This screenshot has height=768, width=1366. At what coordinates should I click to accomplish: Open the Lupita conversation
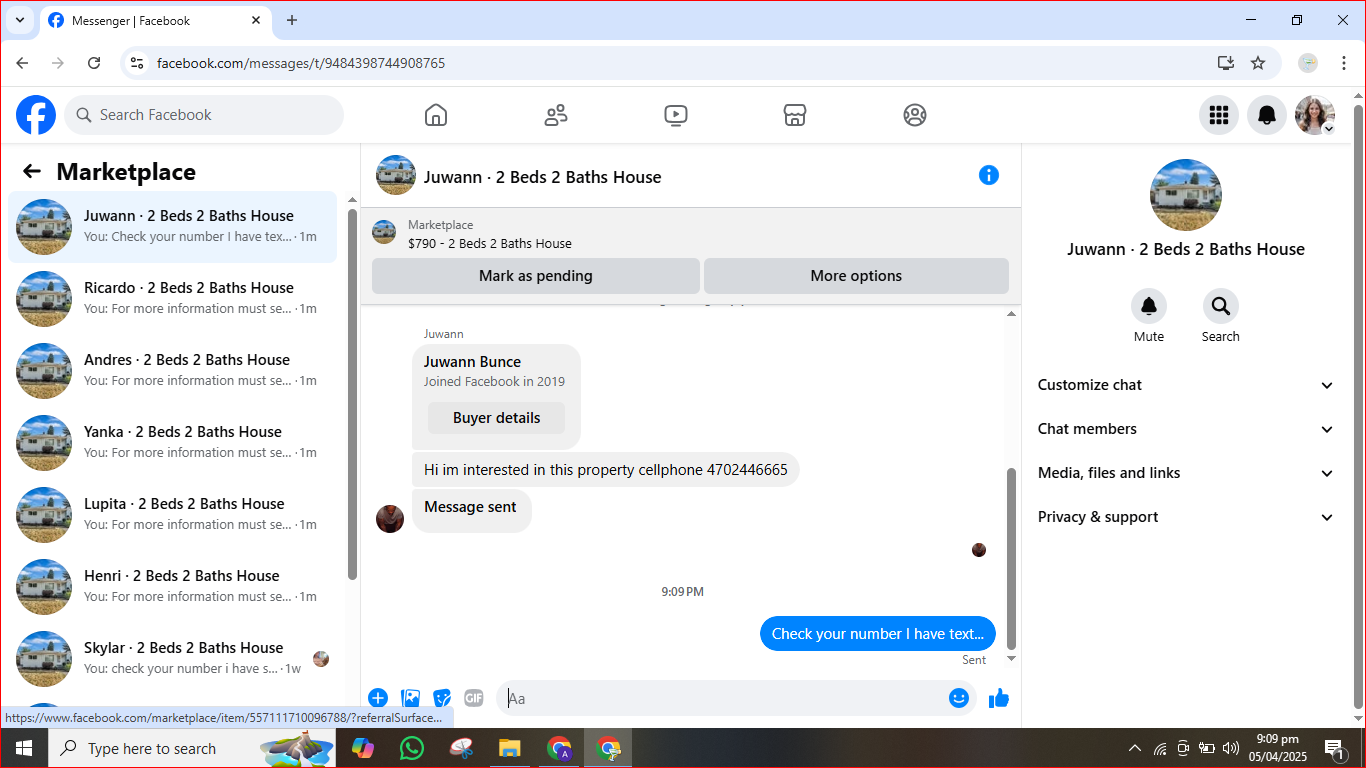point(173,515)
